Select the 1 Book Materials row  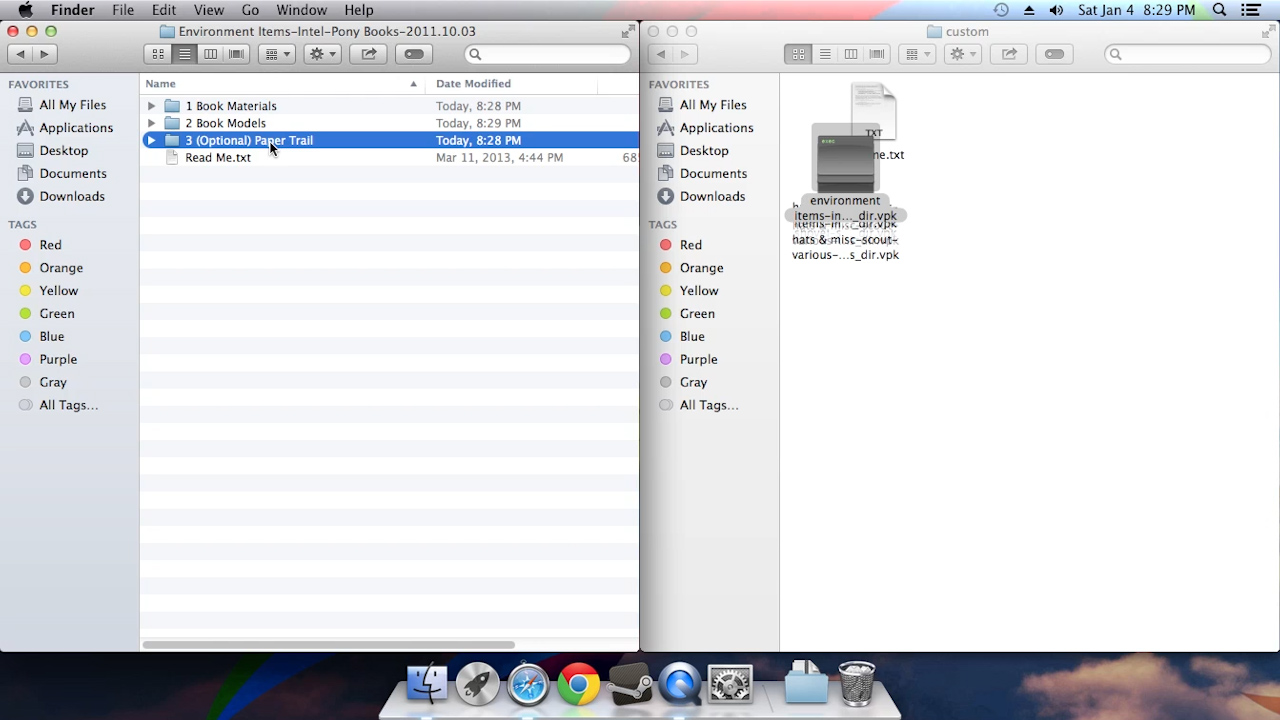coord(389,106)
